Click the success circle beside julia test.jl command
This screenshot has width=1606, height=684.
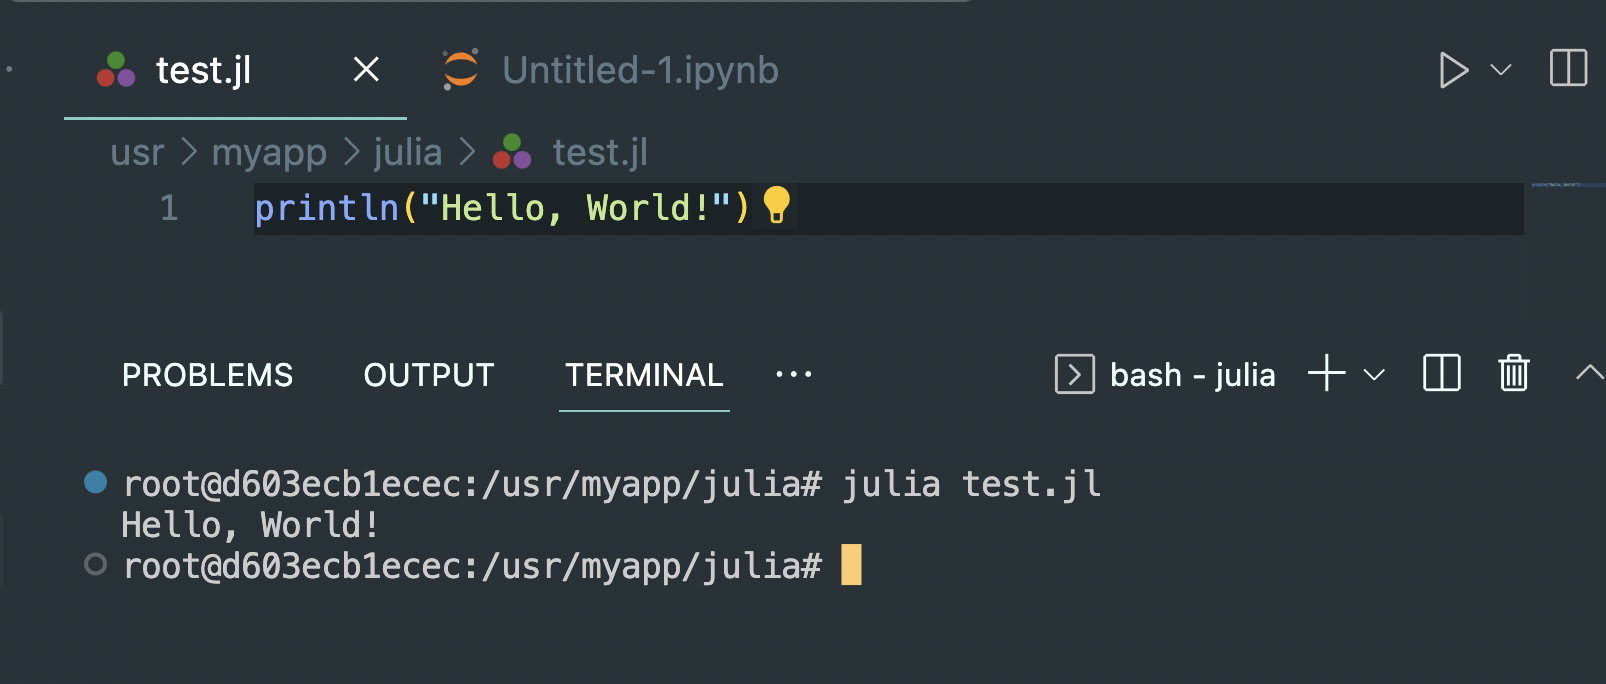pos(95,483)
